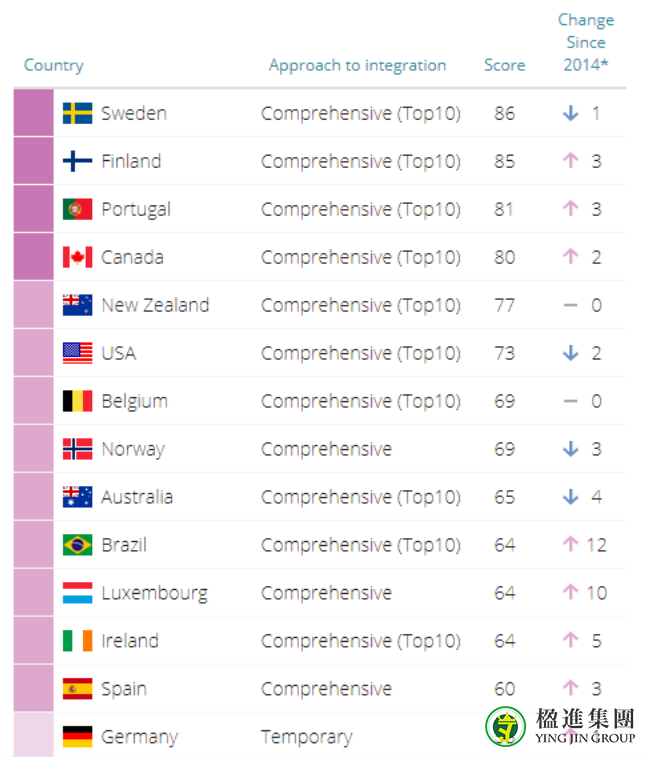Click the pink up arrow in Brazil's row
Screen dimensions: 645x757
(x=571, y=544)
